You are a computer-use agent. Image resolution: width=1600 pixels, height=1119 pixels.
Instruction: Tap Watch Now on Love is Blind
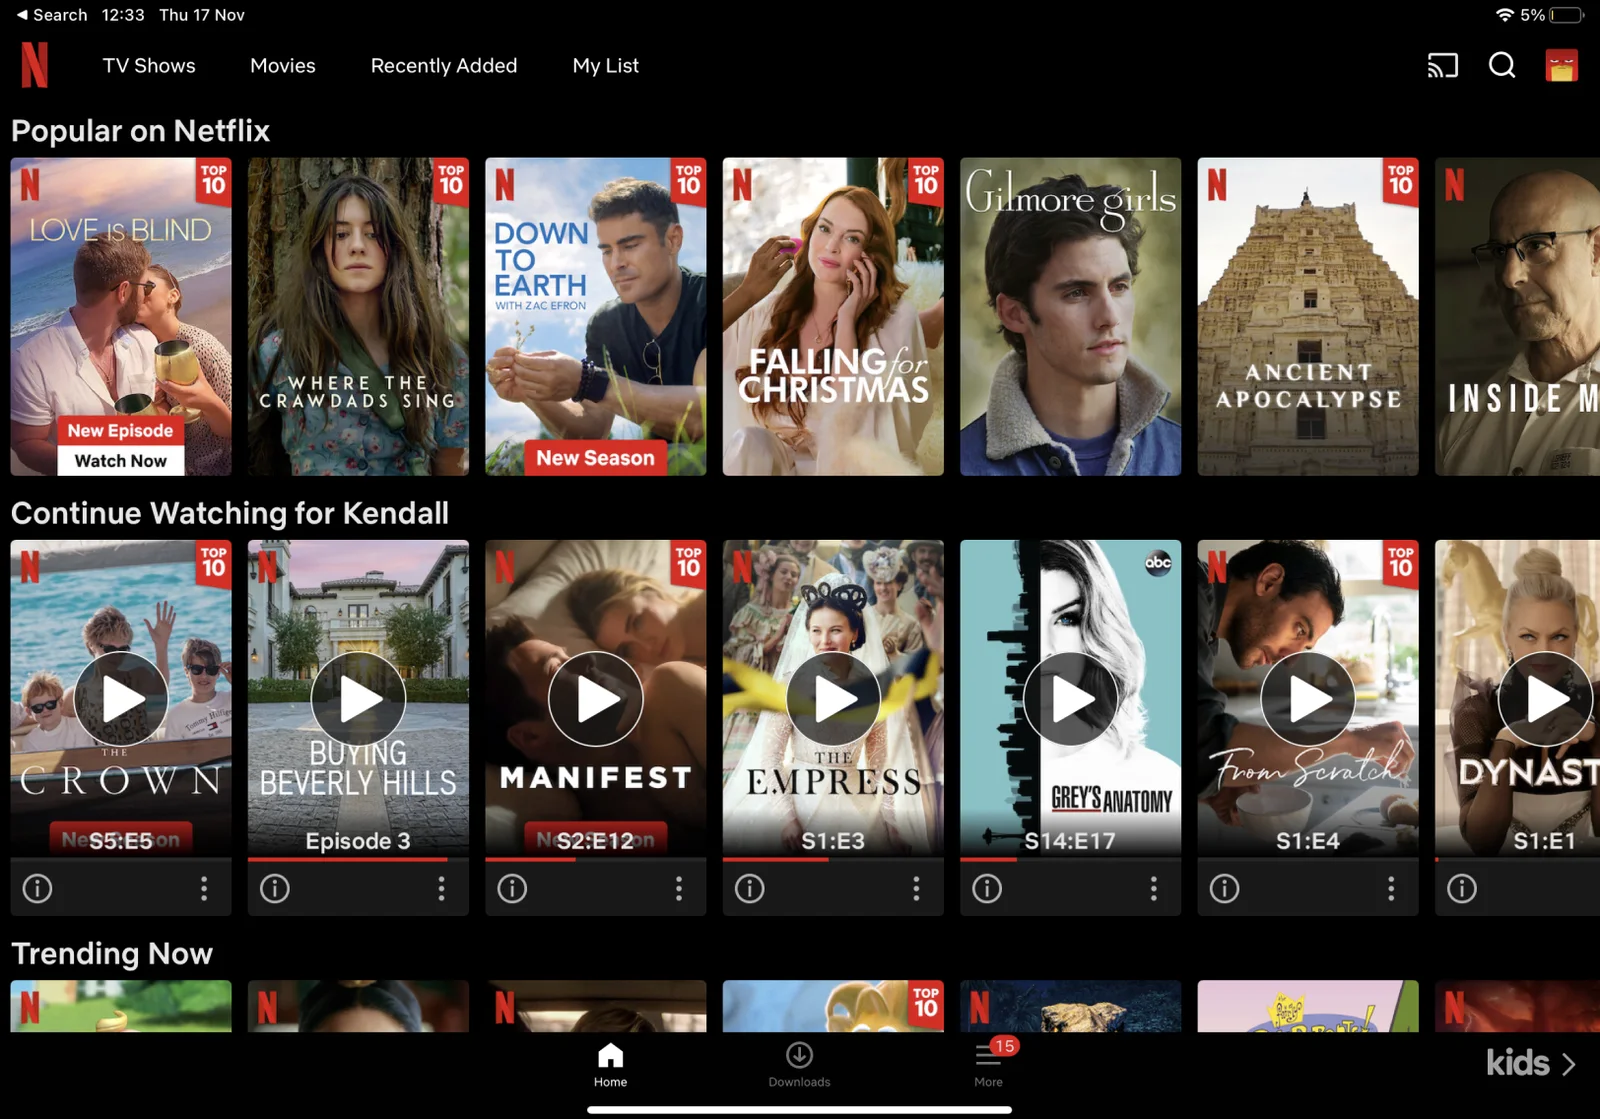coord(121,461)
